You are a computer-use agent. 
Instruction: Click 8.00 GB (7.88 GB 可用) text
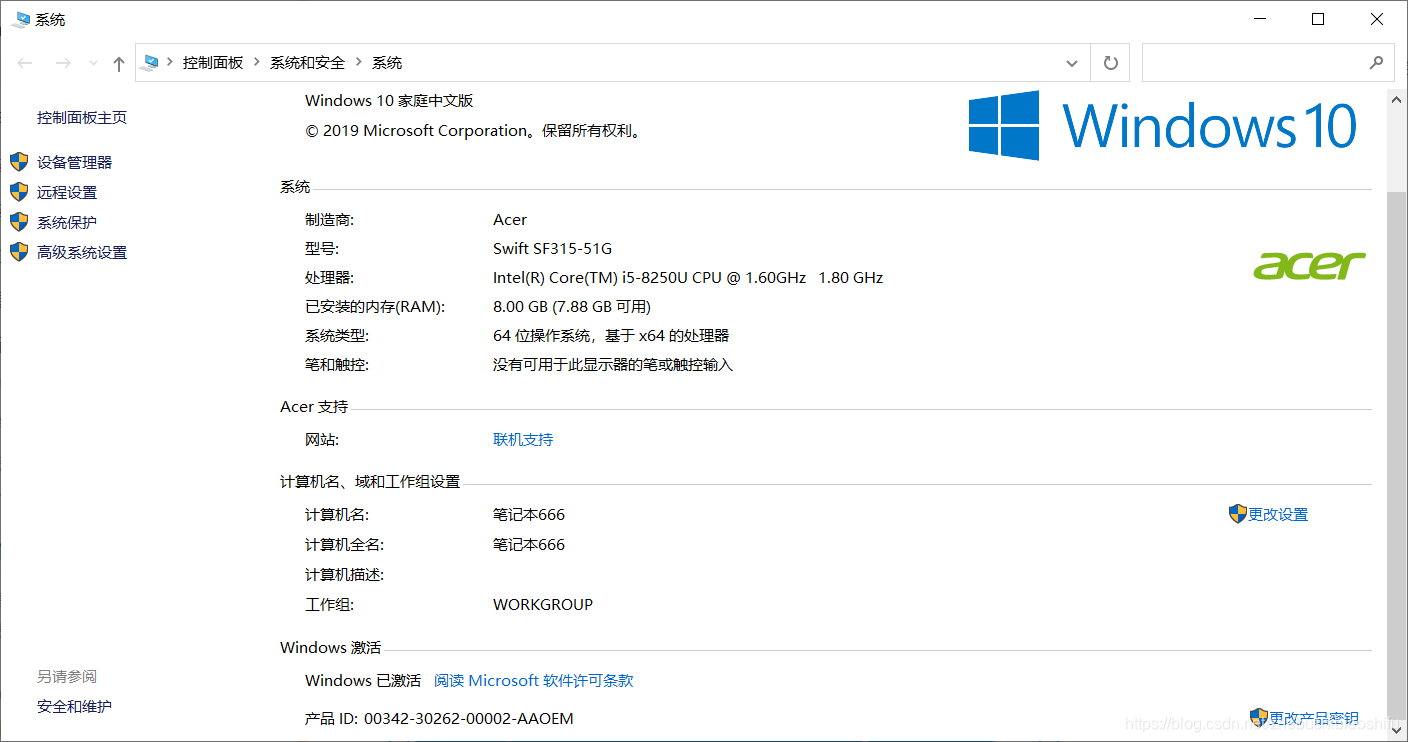tap(572, 306)
